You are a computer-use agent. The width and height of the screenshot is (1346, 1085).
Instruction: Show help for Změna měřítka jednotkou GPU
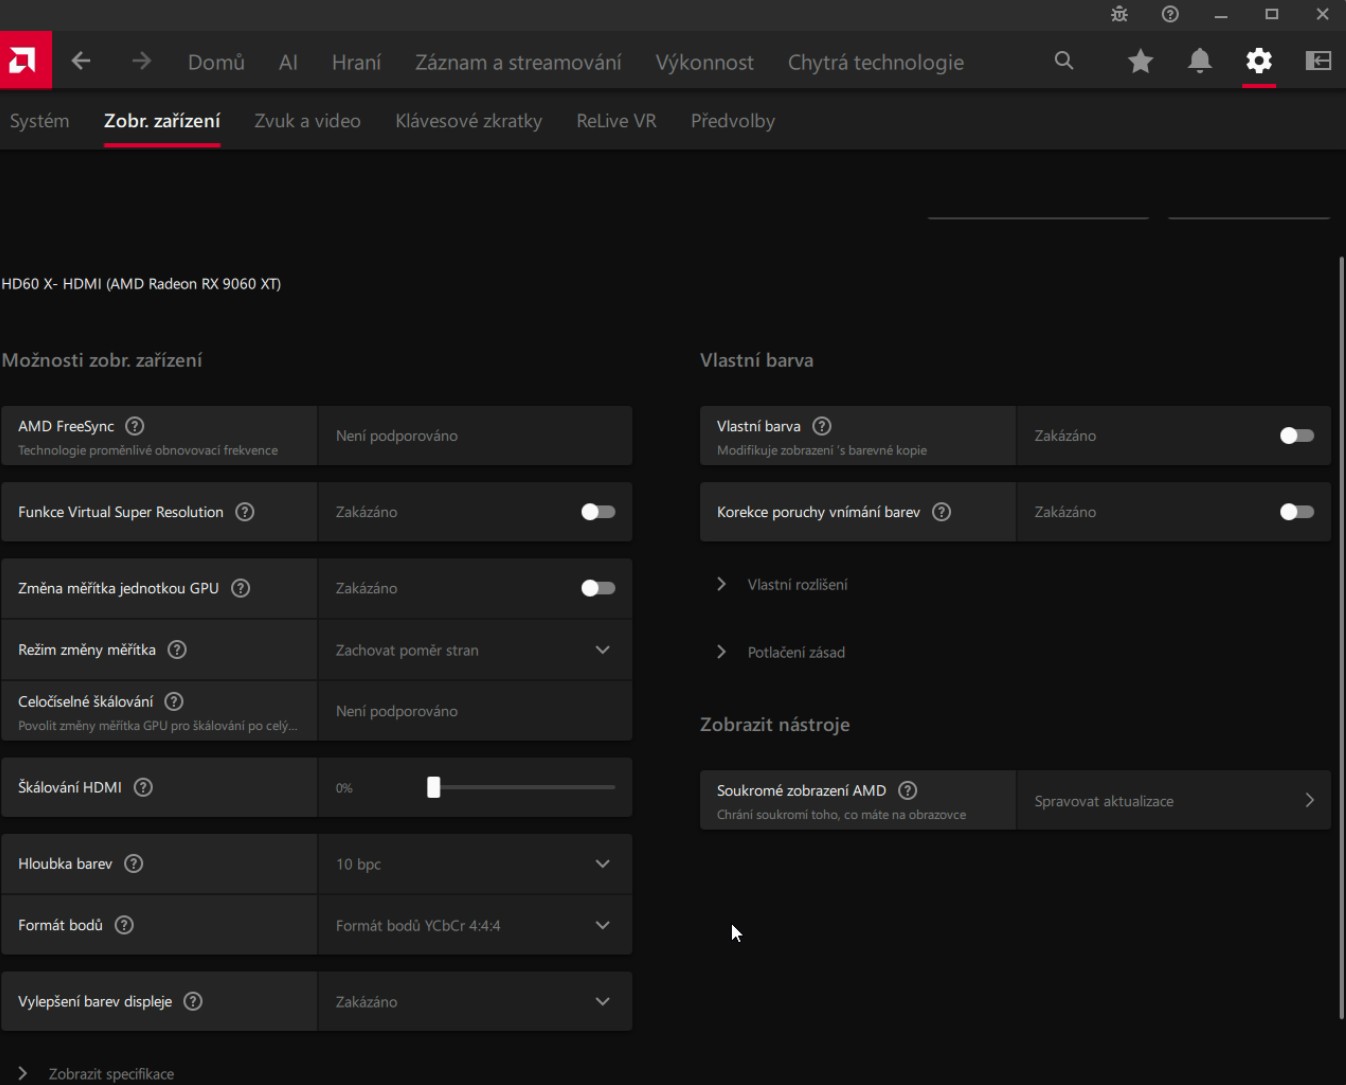[241, 588]
